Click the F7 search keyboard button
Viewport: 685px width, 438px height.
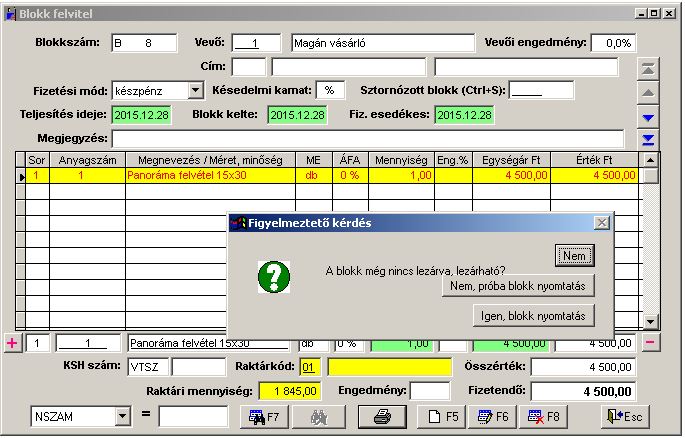pyautogui.click(x=264, y=417)
